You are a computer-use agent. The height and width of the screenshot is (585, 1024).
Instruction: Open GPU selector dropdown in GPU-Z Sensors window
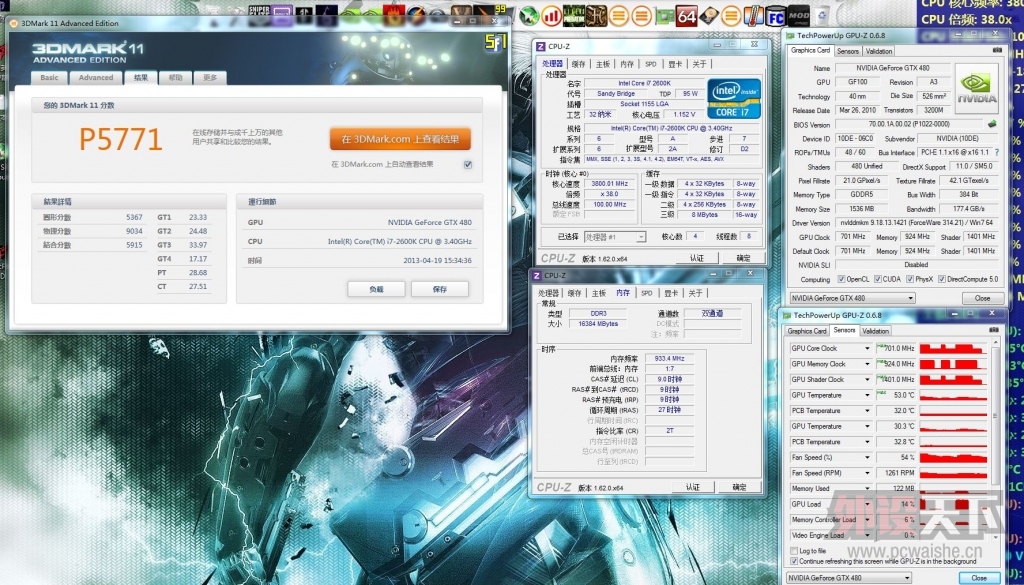[x=848, y=578]
